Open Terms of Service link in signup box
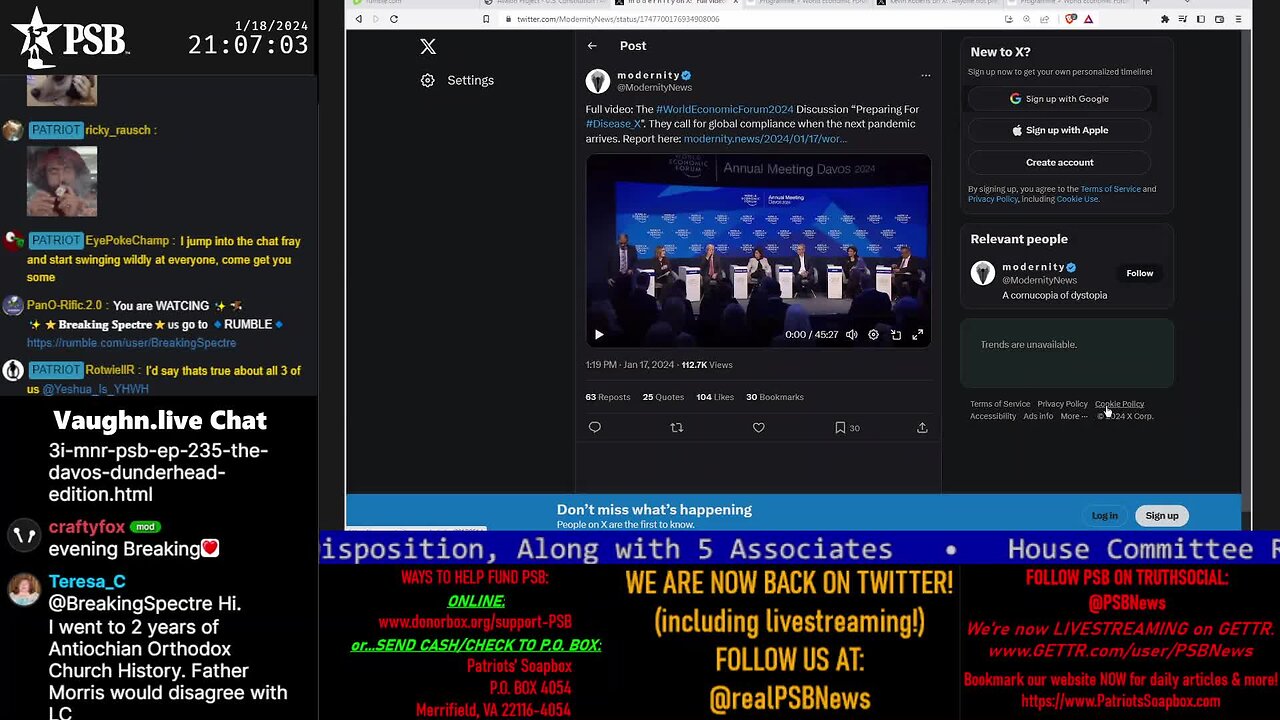Screen dimensions: 1280x720 click(x=1110, y=189)
